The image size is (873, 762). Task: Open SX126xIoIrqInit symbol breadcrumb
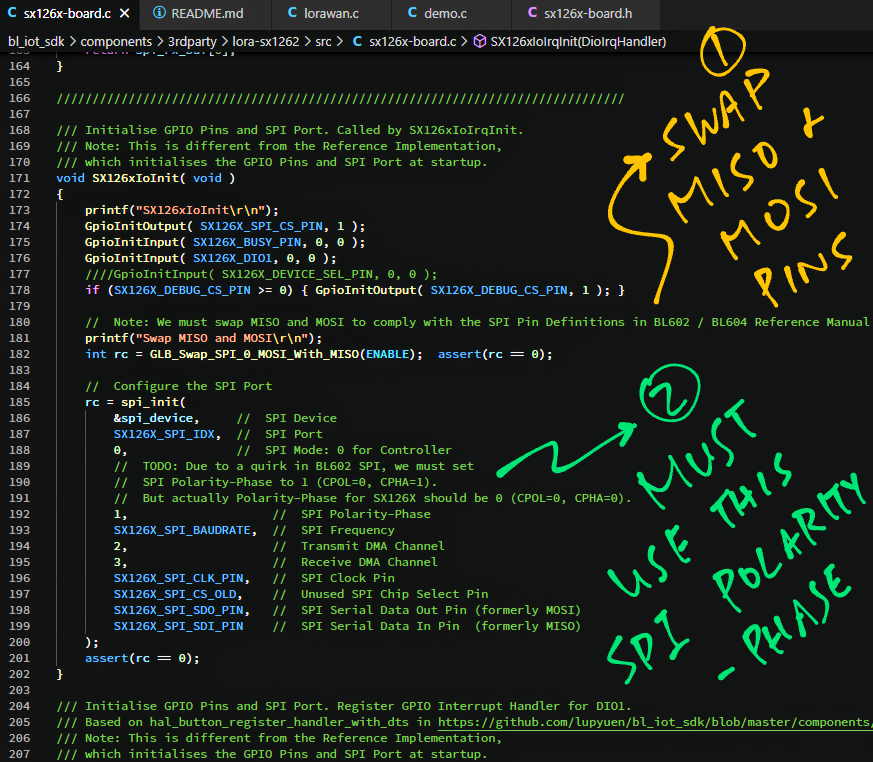pos(578,42)
